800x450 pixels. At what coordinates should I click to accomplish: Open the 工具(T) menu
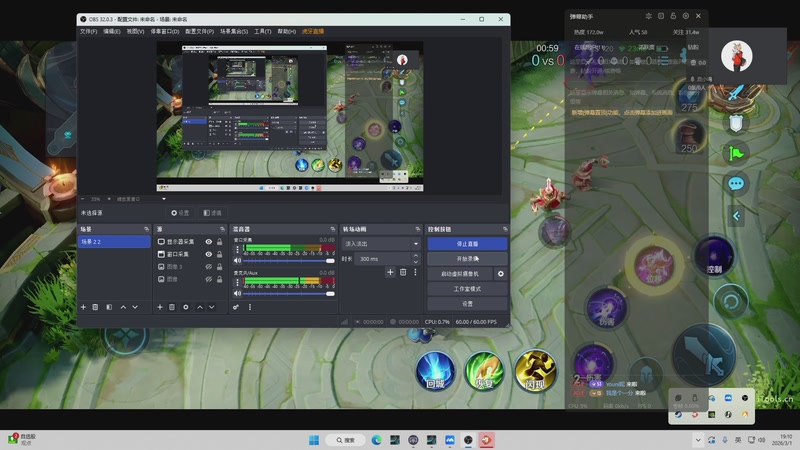coord(263,32)
